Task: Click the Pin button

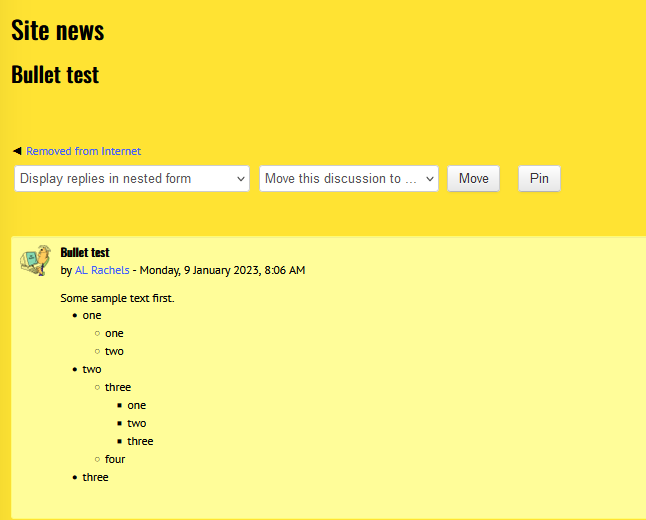Action: [539, 178]
